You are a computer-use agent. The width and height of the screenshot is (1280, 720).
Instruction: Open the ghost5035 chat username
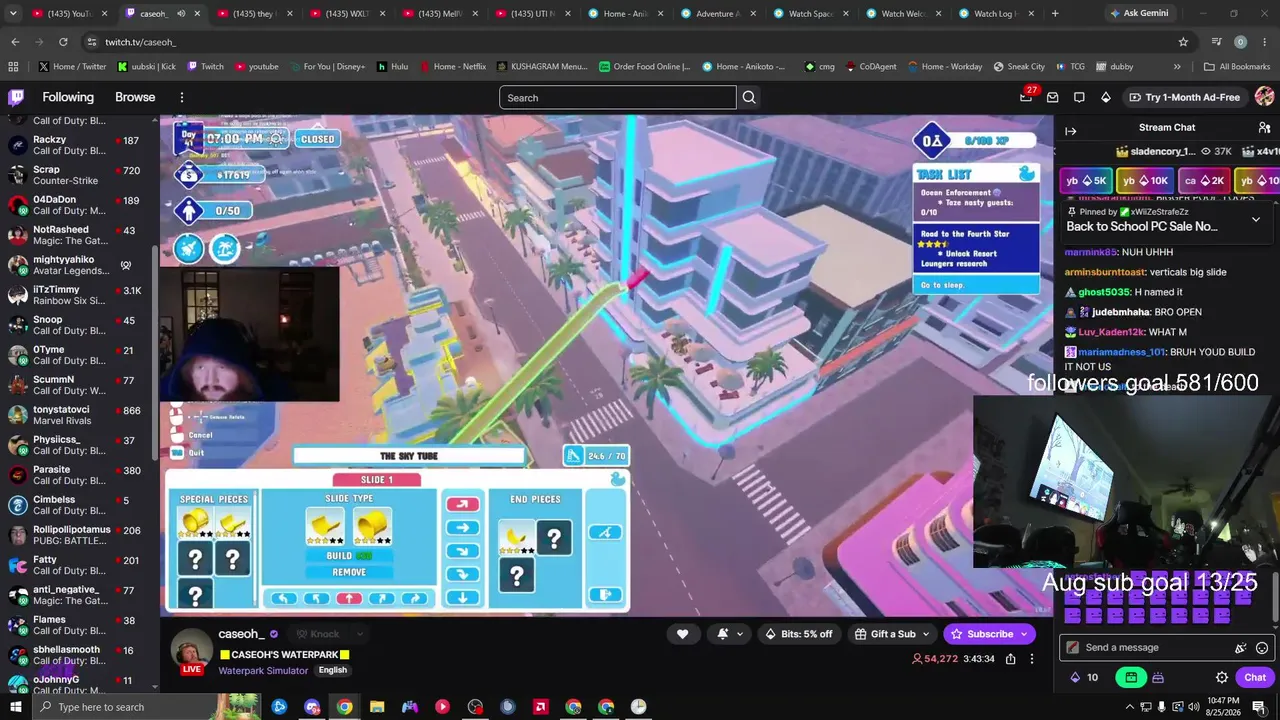pos(1104,292)
